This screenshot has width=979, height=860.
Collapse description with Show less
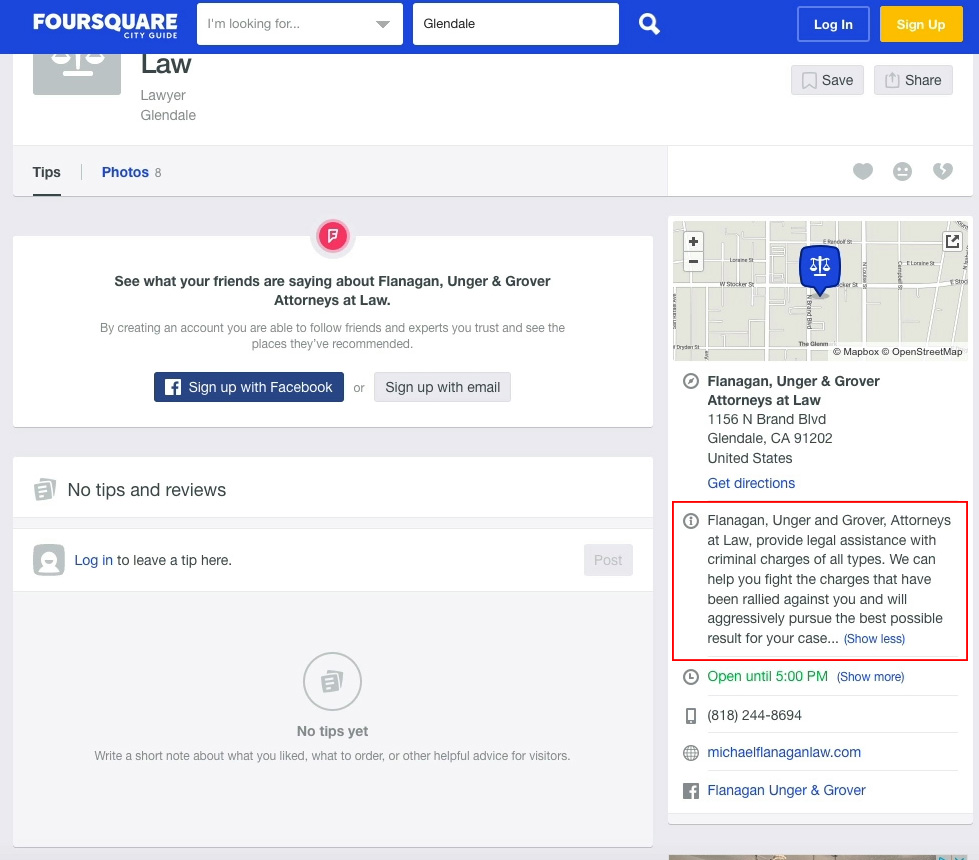(x=874, y=639)
